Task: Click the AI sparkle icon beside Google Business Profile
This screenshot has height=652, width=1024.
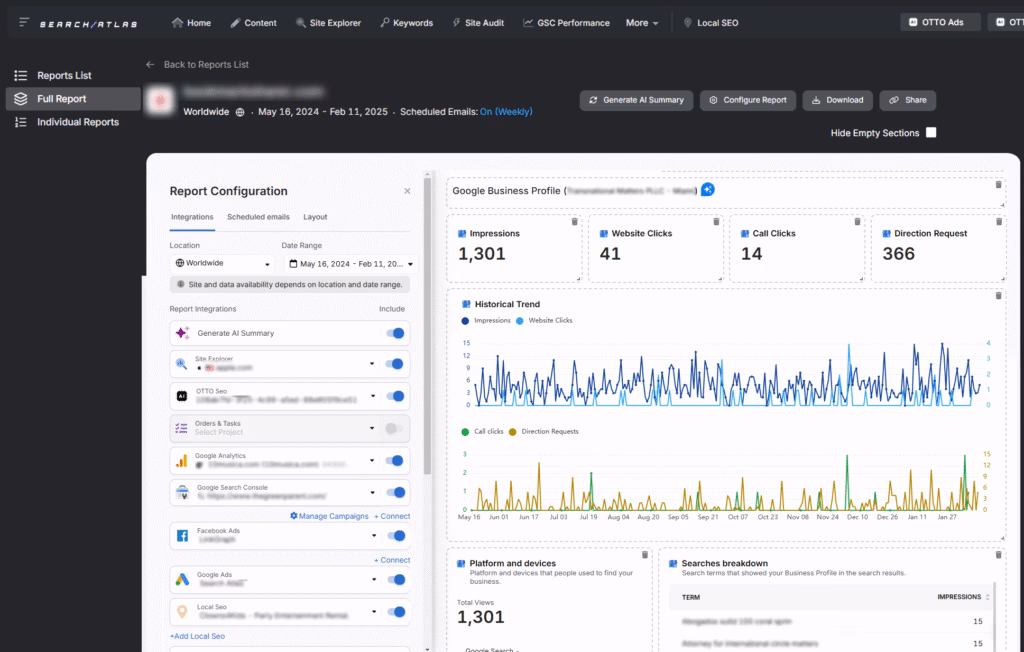Action: point(708,190)
